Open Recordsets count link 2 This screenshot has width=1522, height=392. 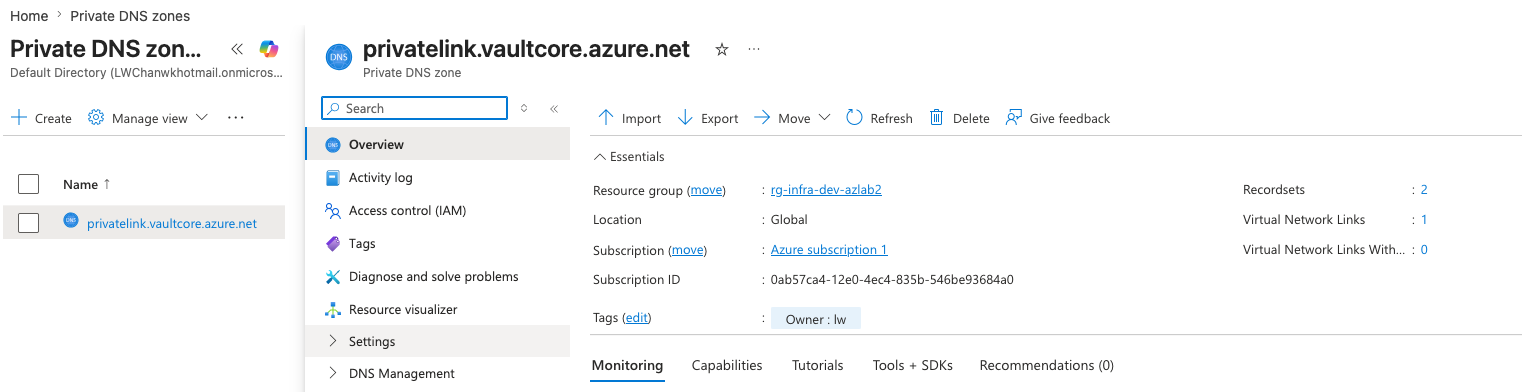coord(1423,190)
